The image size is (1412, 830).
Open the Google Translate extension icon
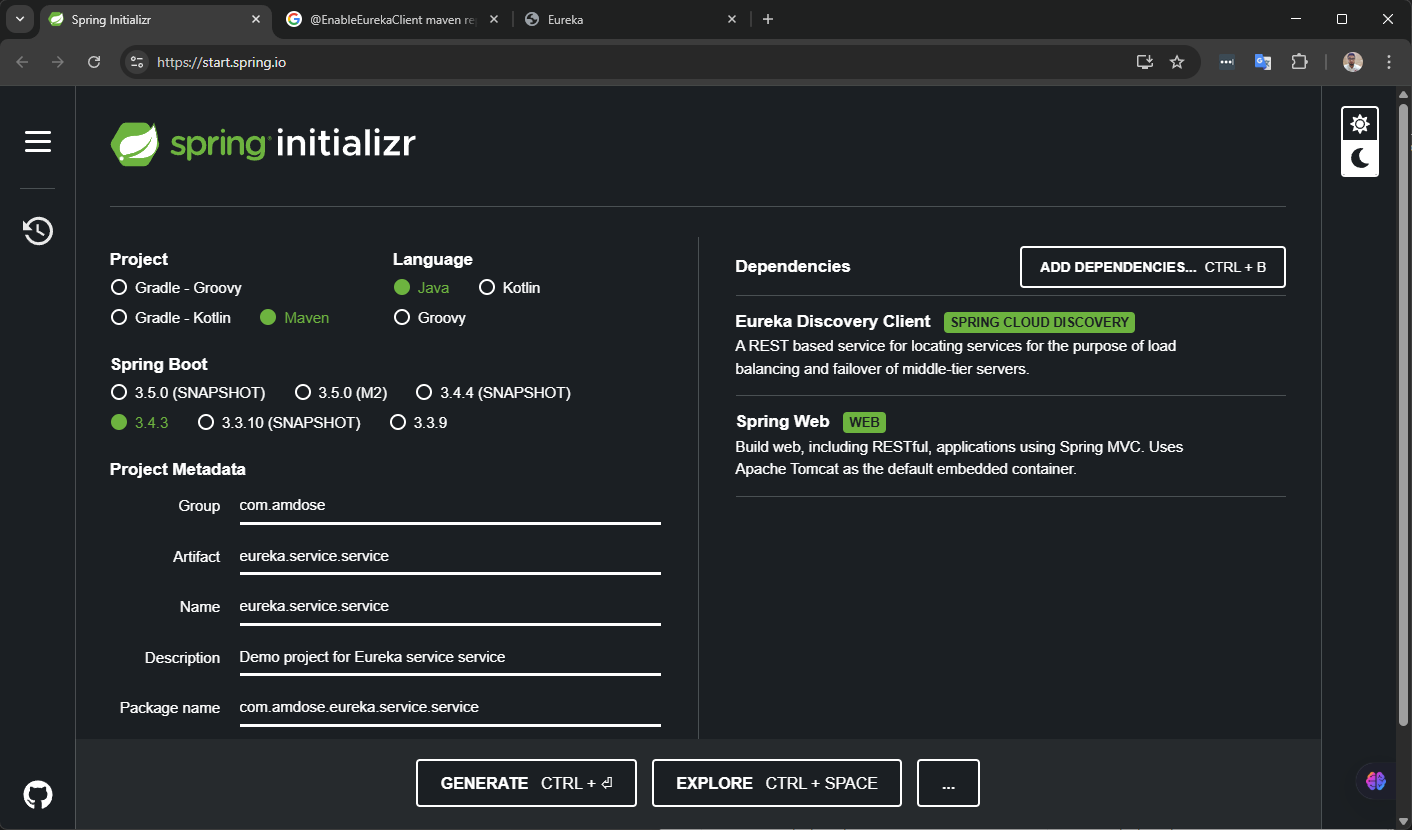[1263, 62]
